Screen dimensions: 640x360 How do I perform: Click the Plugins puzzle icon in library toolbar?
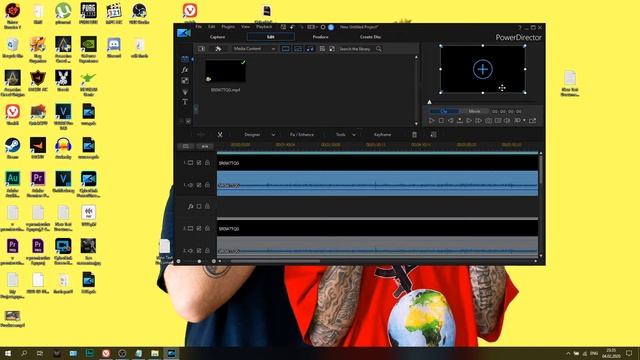pyautogui.click(x=218, y=49)
